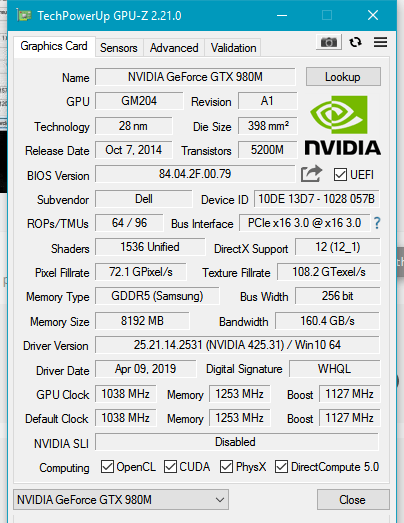The height and width of the screenshot is (523, 404).
Task: Click the BIOS export share icon
Action: click(311, 174)
